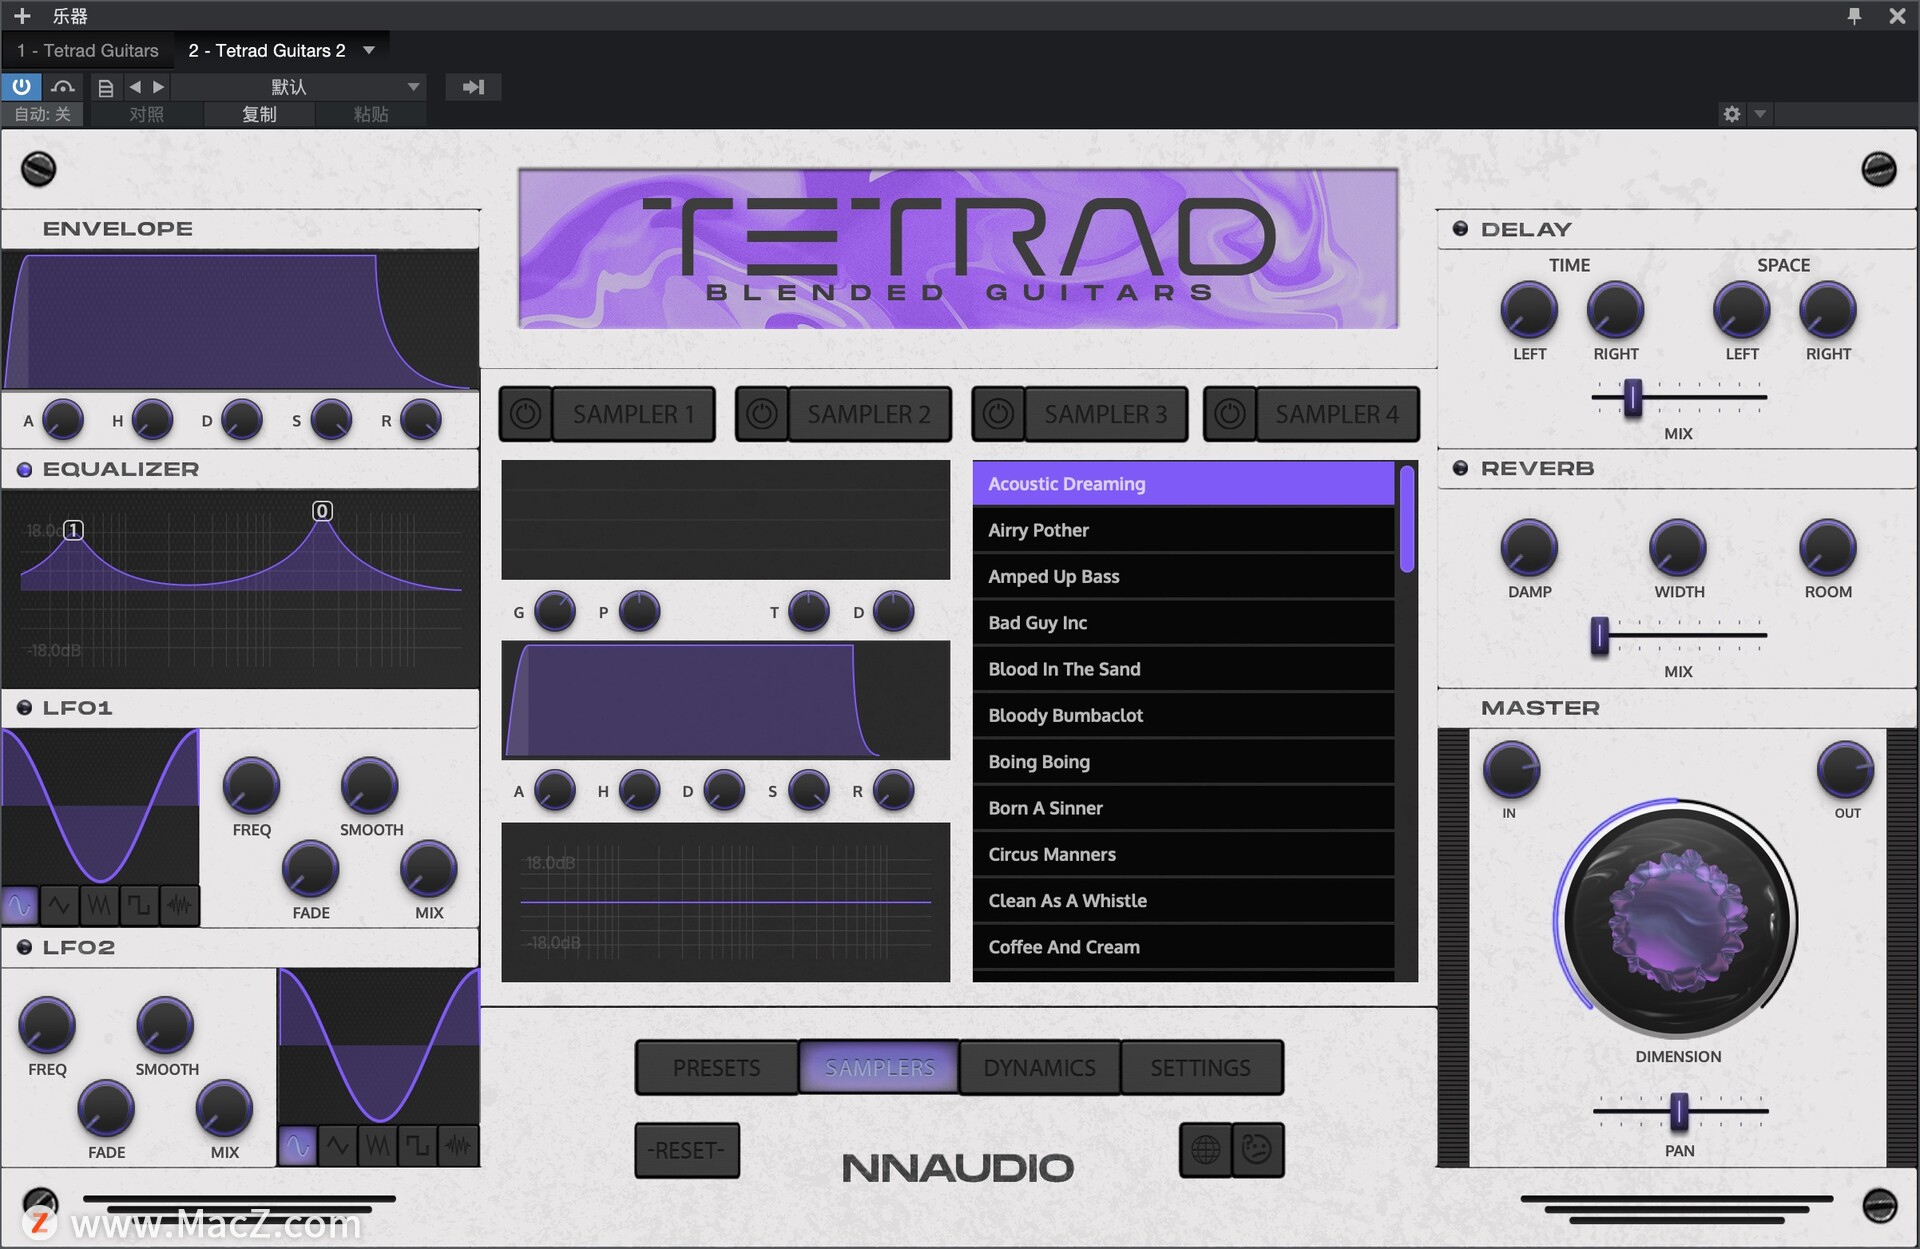Switch to 2 - Tetrad Guitars 2 tab

tap(267, 50)
